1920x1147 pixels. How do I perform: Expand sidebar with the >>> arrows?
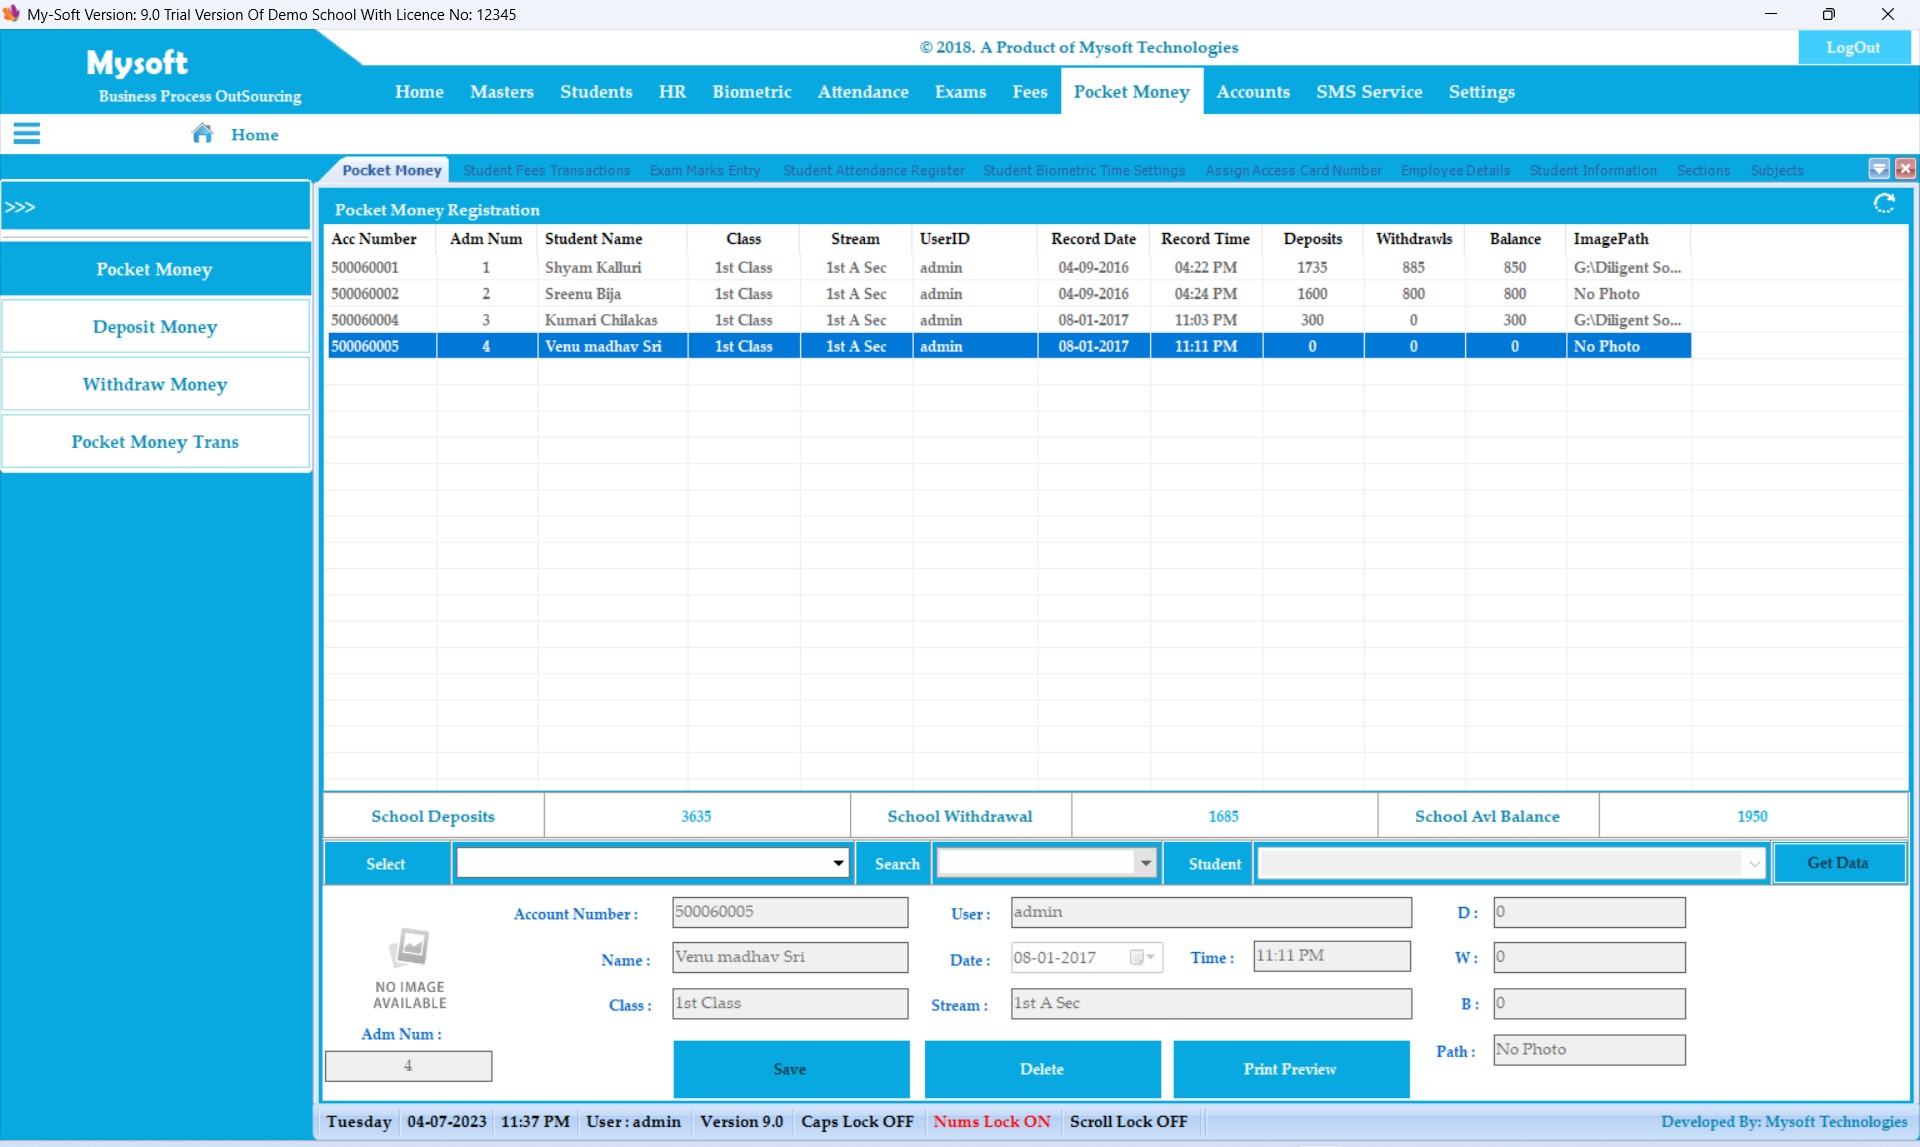tap(20, 207)
